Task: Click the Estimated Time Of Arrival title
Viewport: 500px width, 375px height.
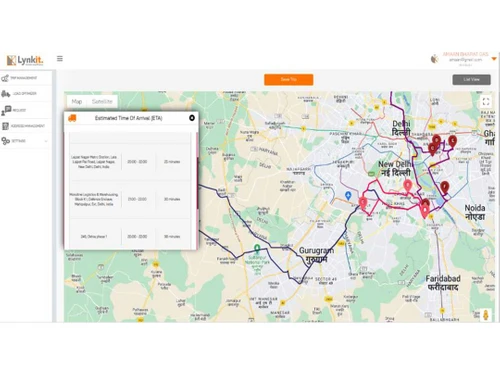Action: (x=129, y=118)
